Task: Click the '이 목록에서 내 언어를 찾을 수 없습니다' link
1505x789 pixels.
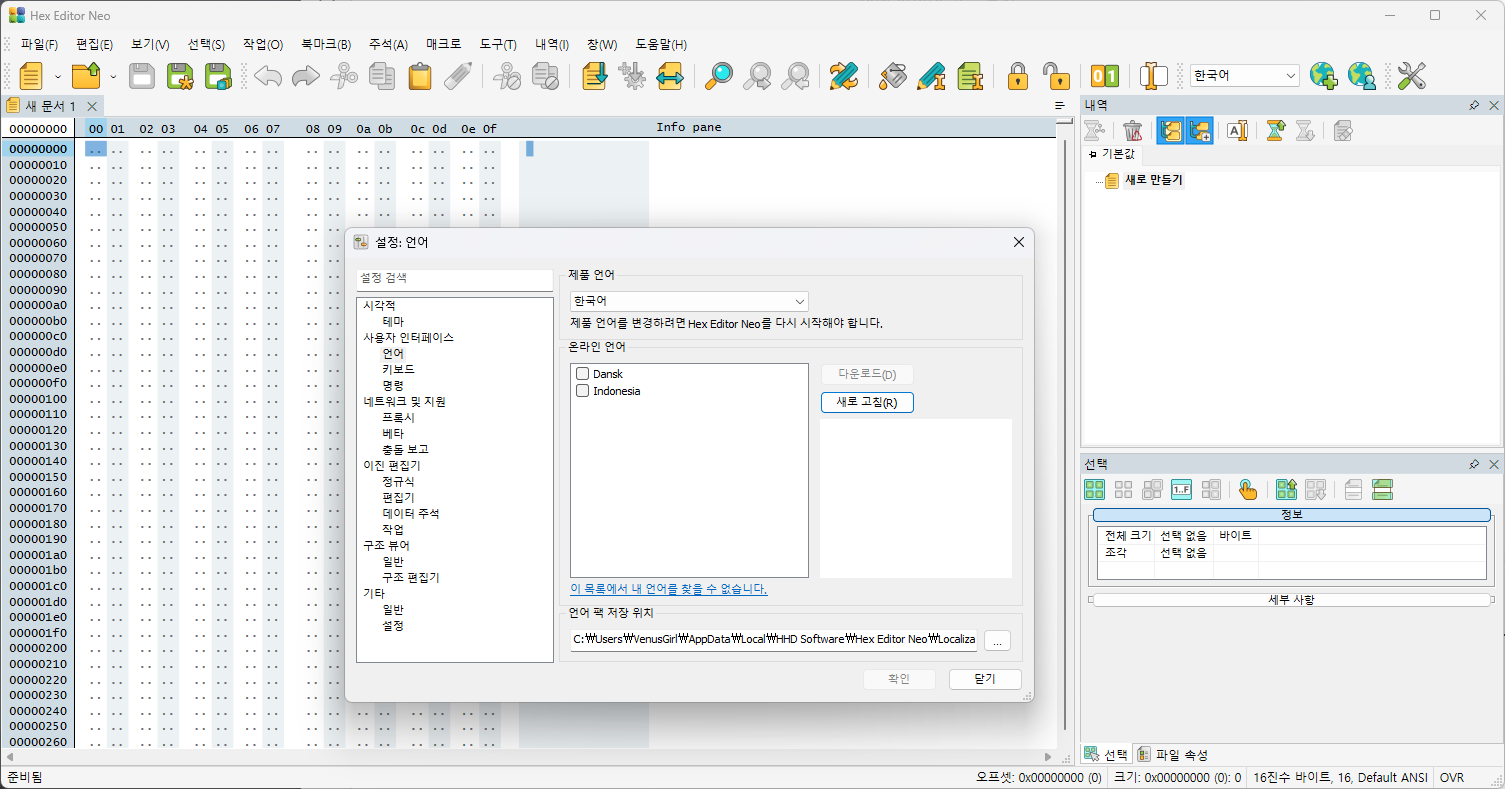Action: pyautogui.click(x=669, y=589)
